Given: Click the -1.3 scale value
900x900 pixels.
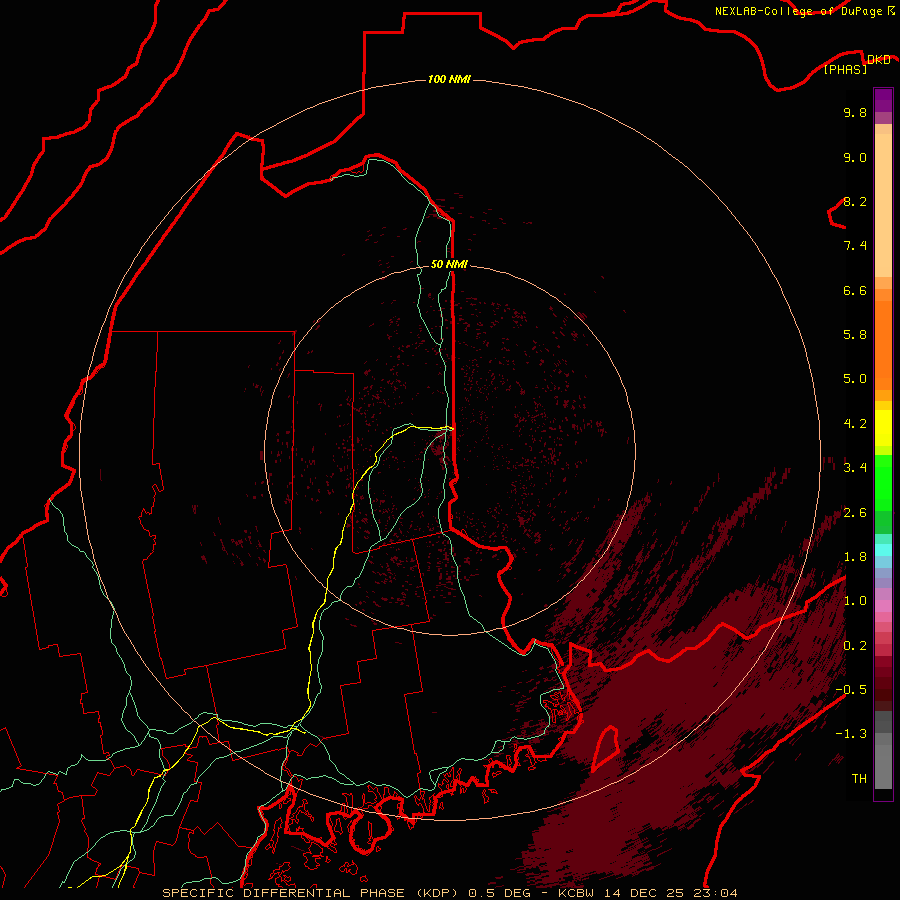Looking at the screenshot, I should click(851, 734).
